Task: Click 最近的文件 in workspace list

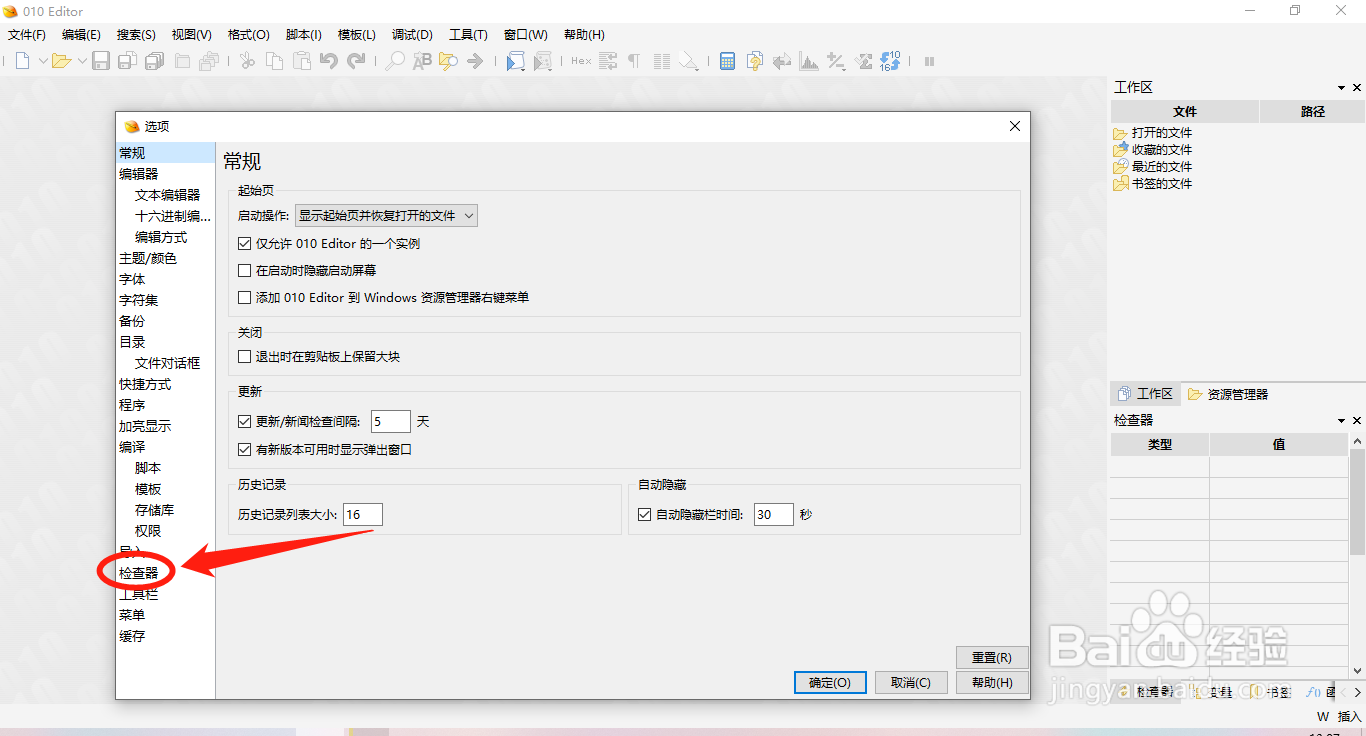Action: 1162,167
